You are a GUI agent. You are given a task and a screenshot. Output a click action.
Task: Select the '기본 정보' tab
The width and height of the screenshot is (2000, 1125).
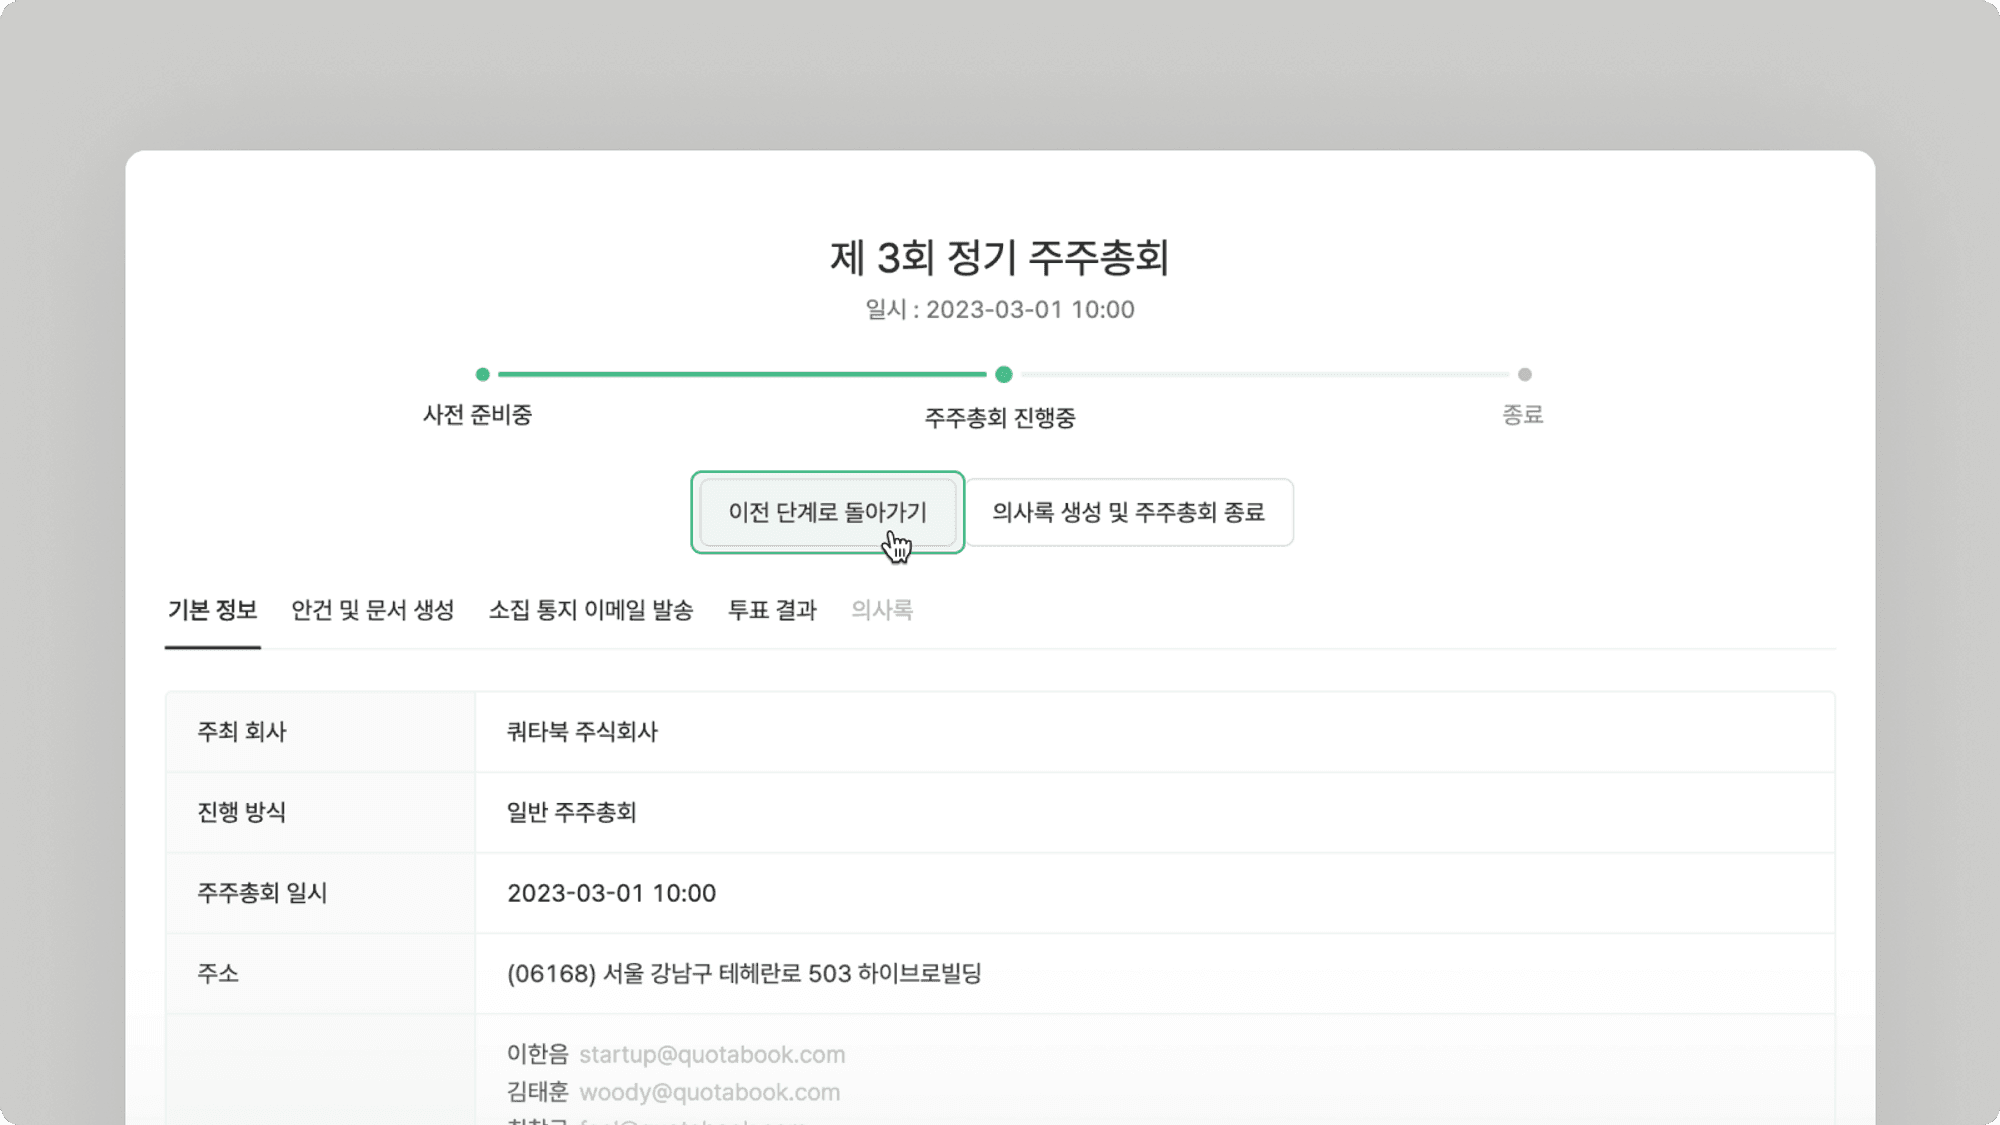coord(212,610)
